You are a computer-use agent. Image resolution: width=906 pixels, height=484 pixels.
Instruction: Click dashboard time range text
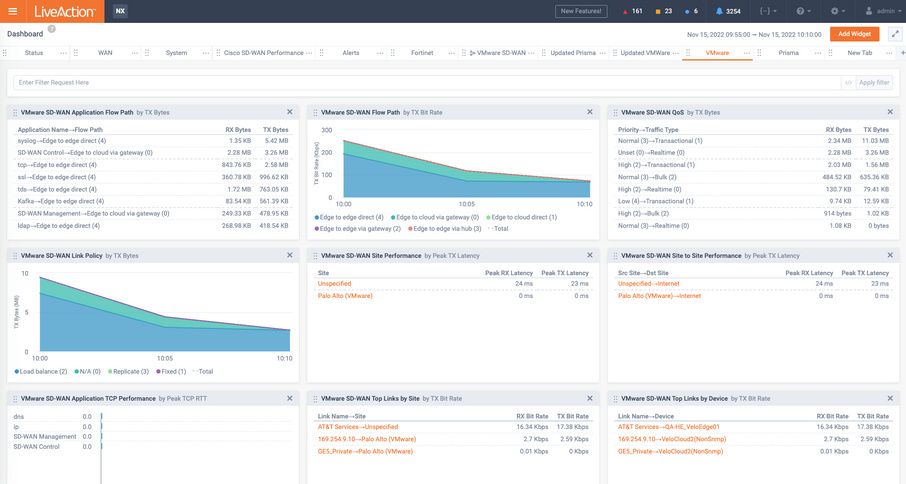(754, 35)
